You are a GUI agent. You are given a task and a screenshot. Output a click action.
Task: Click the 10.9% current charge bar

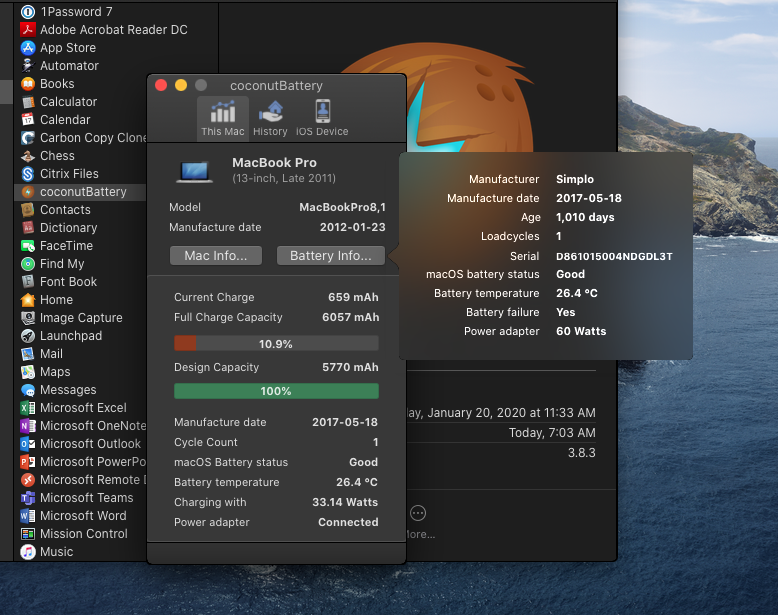coord(276,343)
